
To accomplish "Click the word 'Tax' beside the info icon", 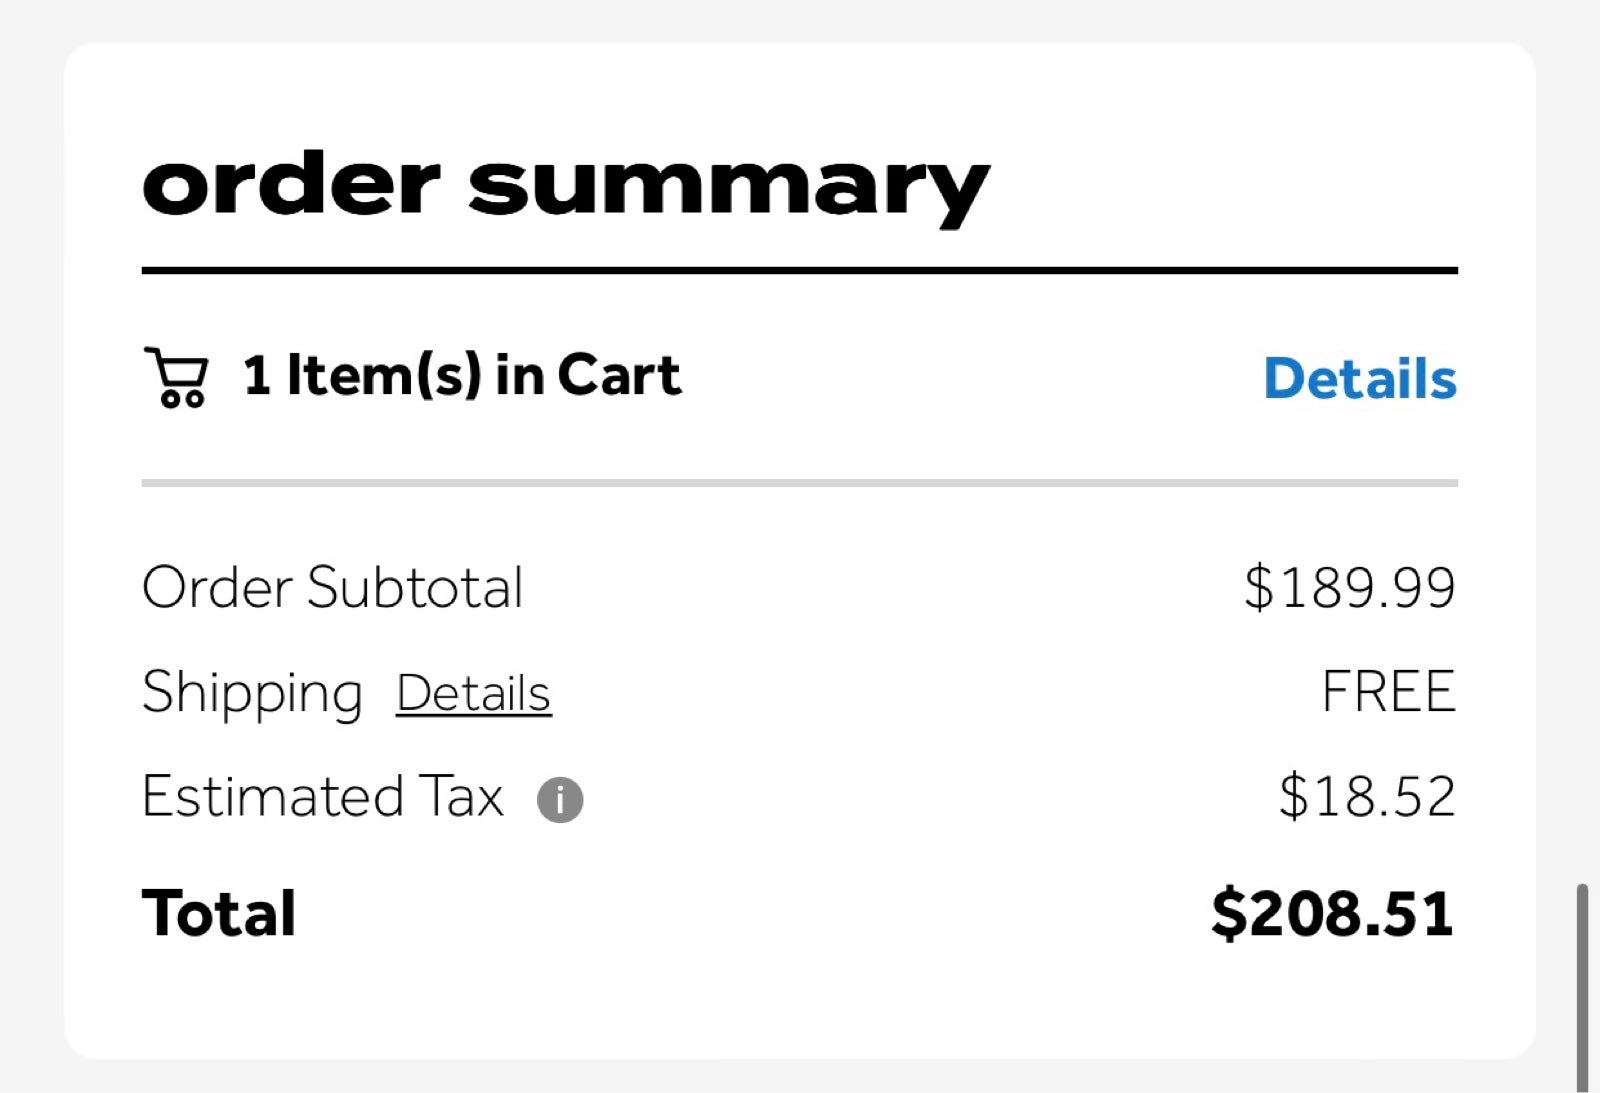I will [461, 797].
